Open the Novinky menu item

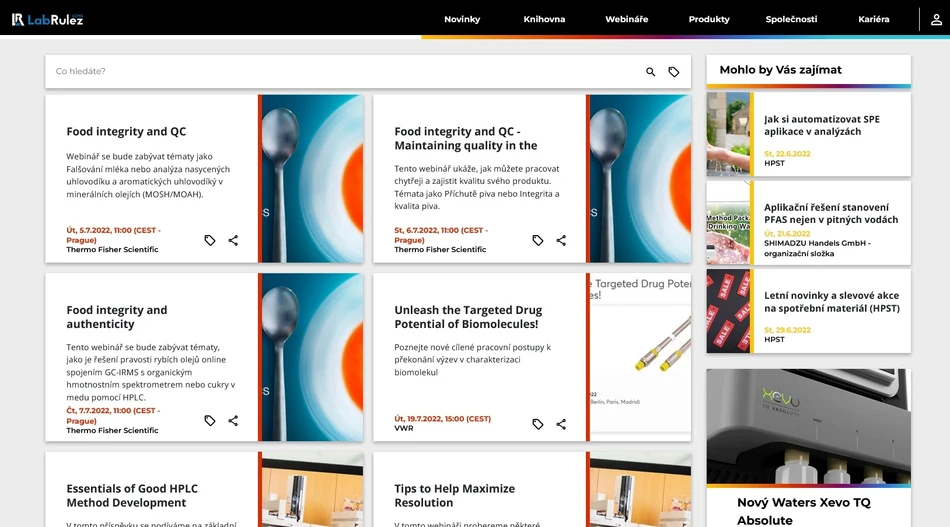pyautogui.click(x=462, y=19)
